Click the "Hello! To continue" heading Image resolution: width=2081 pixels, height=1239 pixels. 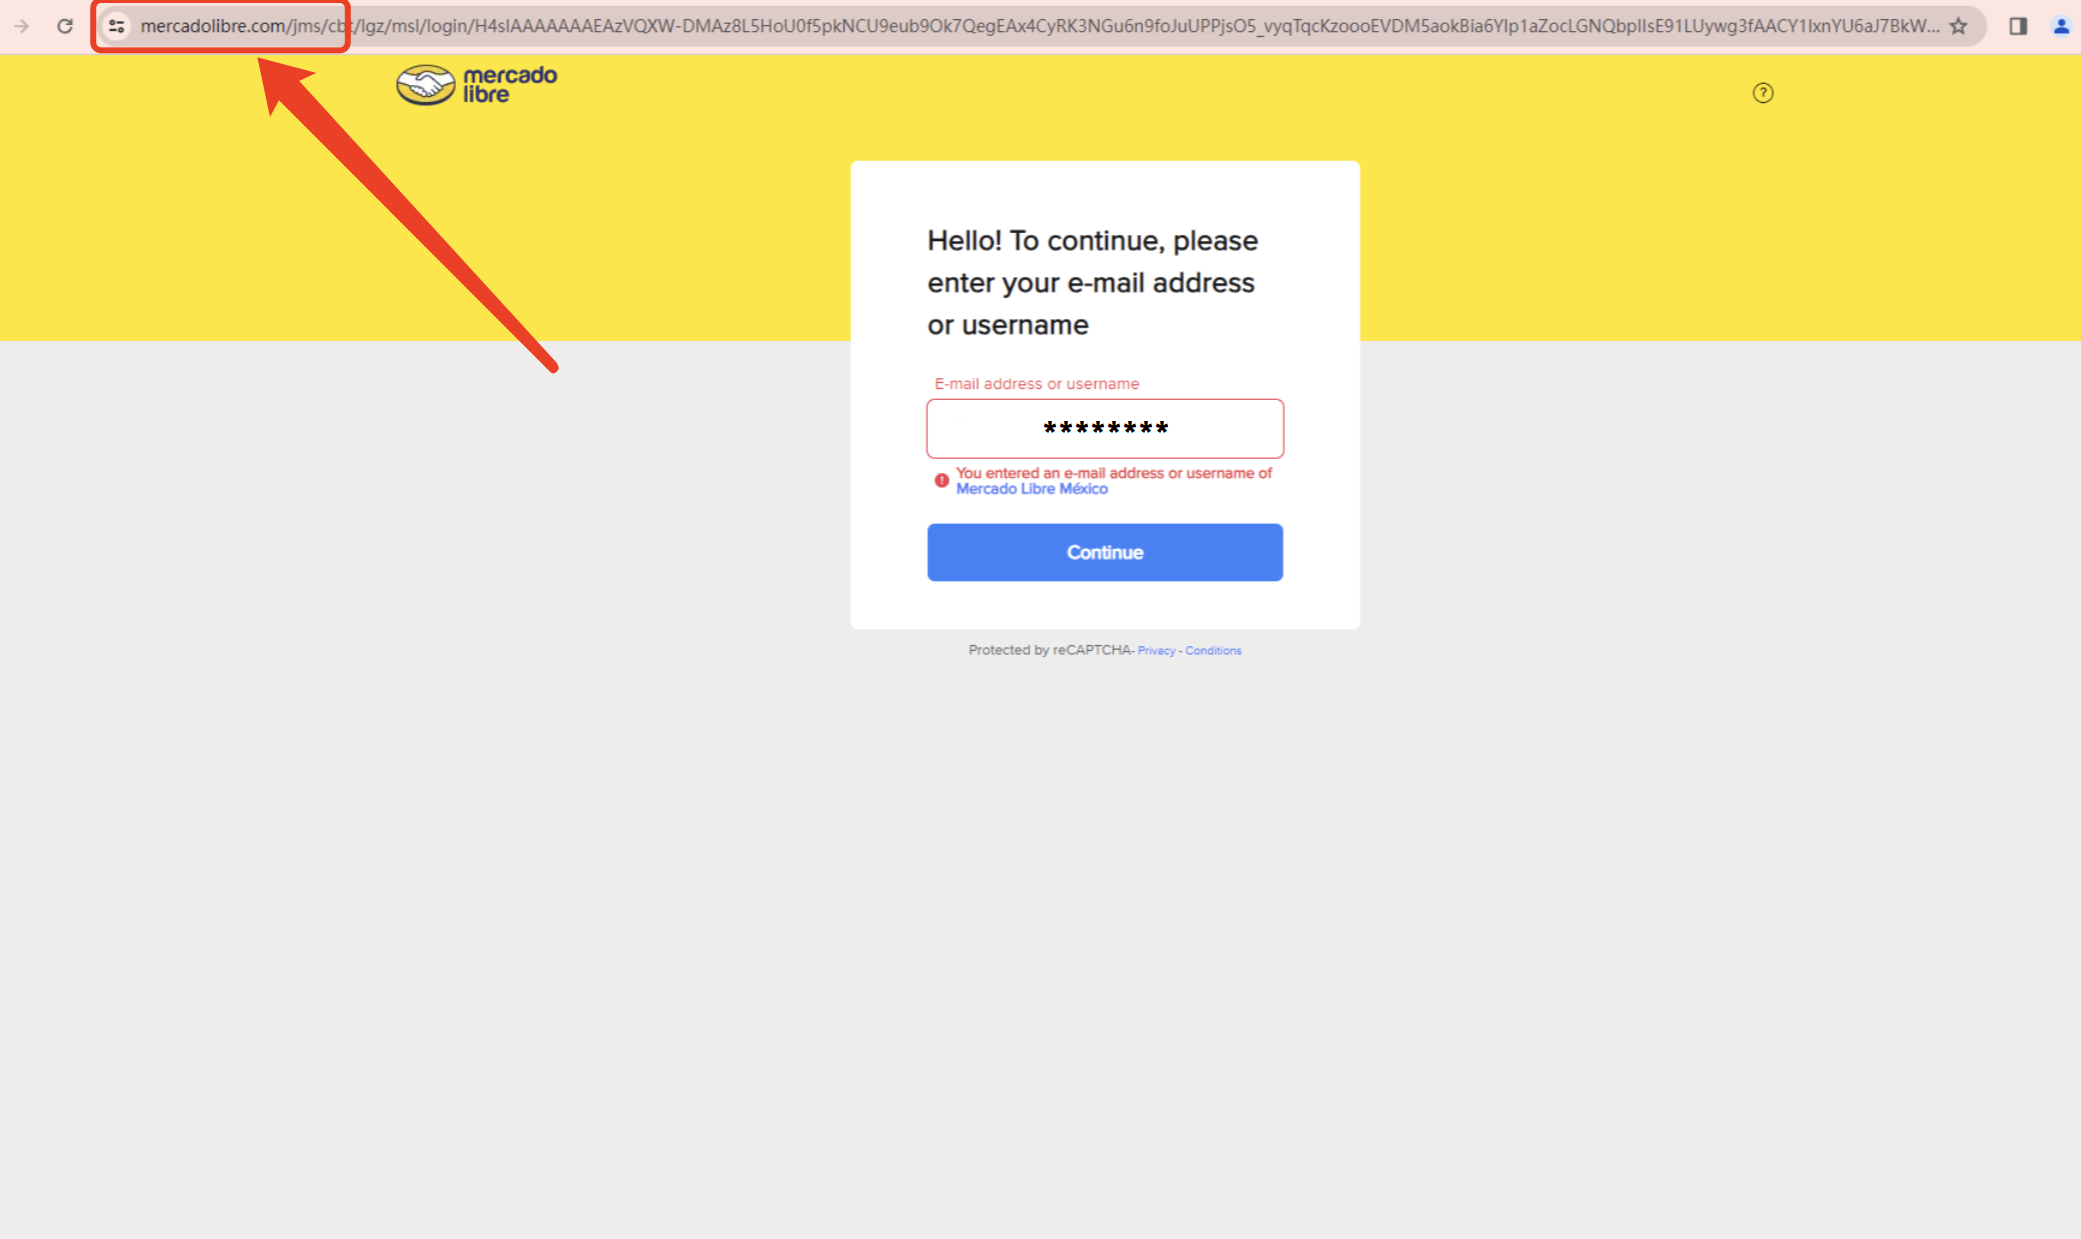click(1092, 283)
